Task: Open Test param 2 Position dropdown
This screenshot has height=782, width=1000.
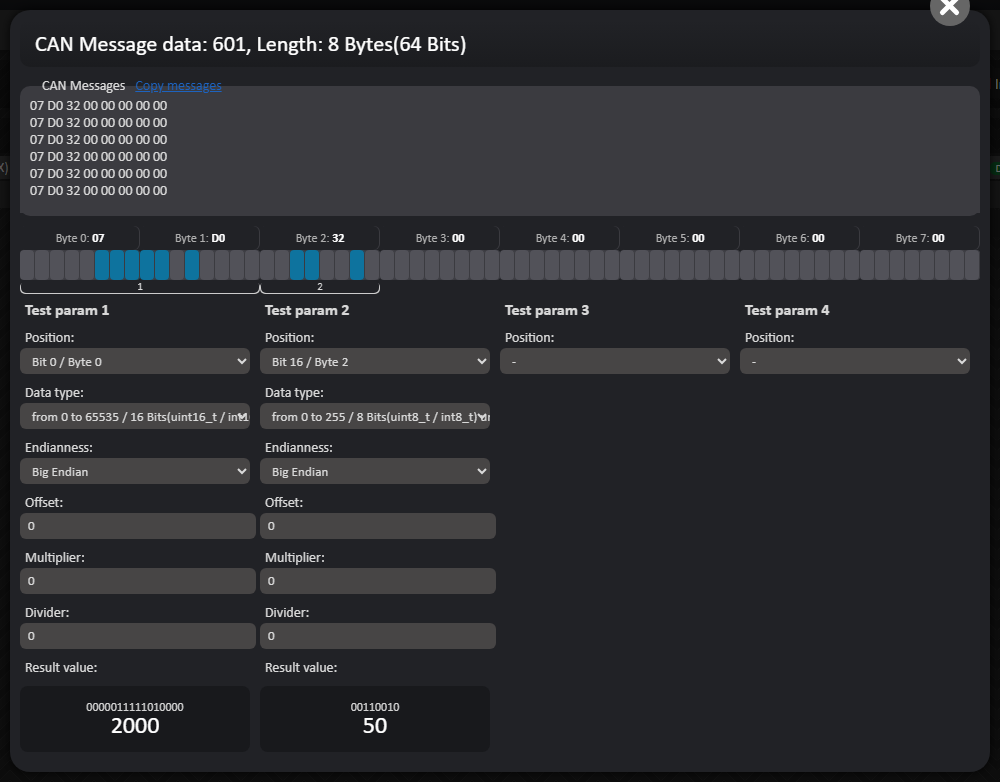Action: (x=375, y=361)
